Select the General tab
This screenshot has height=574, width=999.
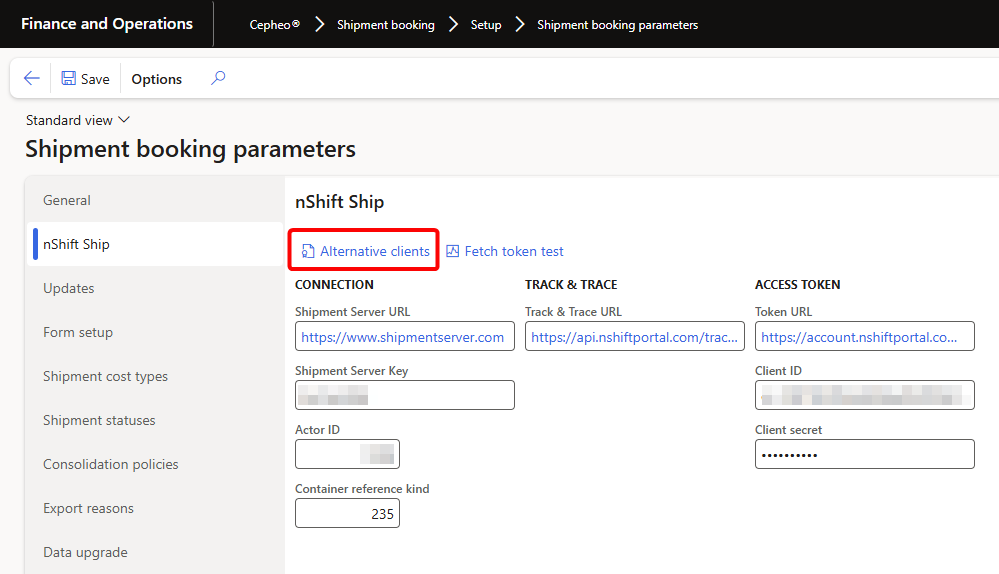[67, 200]
